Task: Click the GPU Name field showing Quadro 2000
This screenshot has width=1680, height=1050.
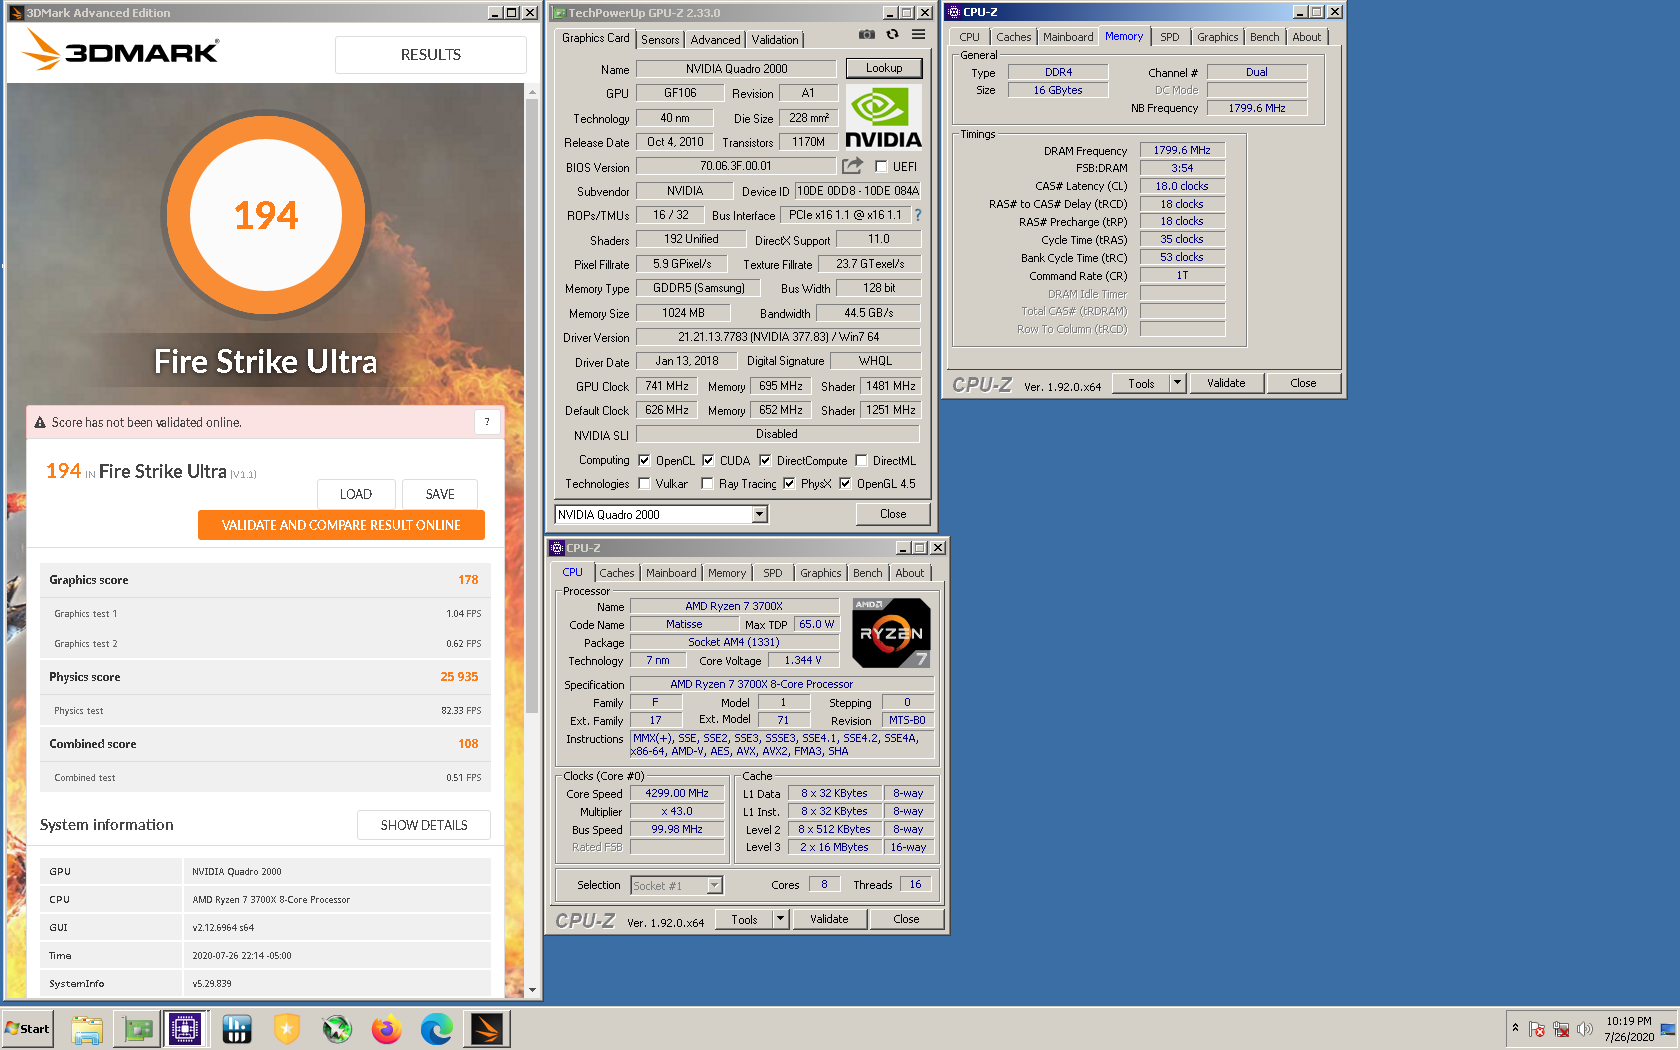Action: pyautogui.click(x=736, y=69)
